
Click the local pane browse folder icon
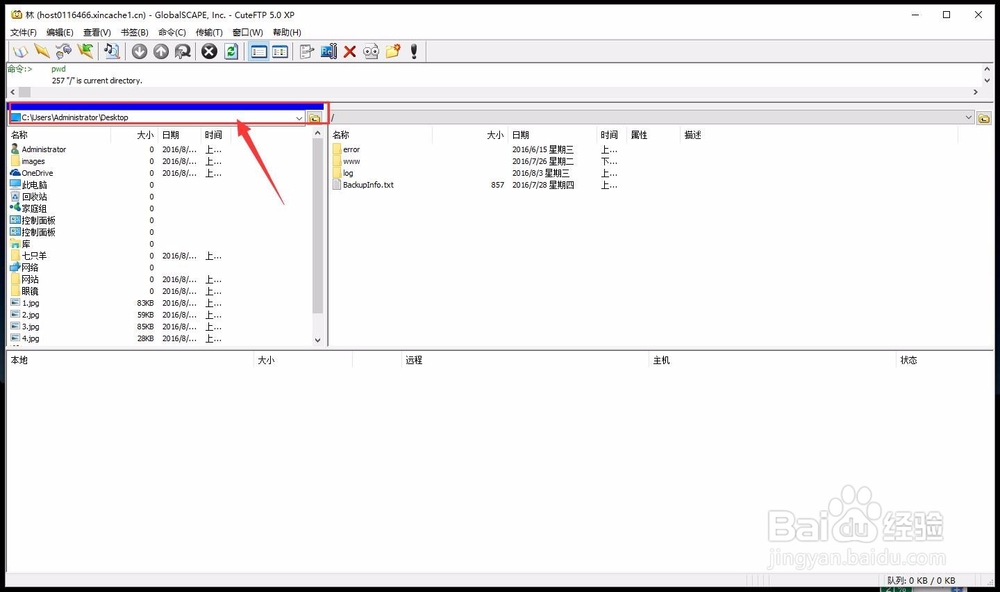tap(314, 118)
